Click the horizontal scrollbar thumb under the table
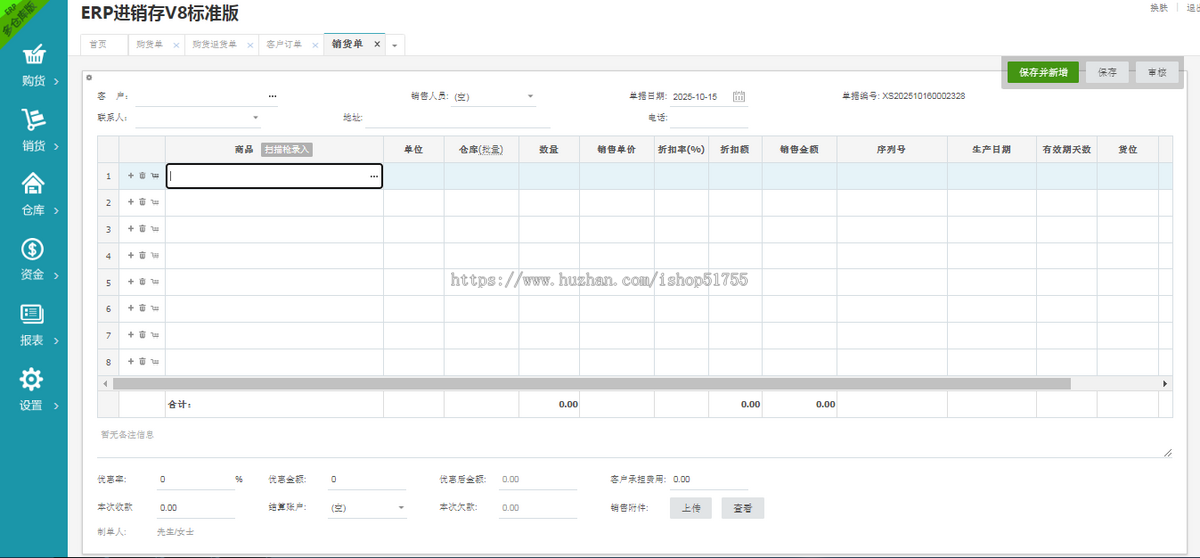Screen dimensions: 1200x558 (x=591, y=384)
